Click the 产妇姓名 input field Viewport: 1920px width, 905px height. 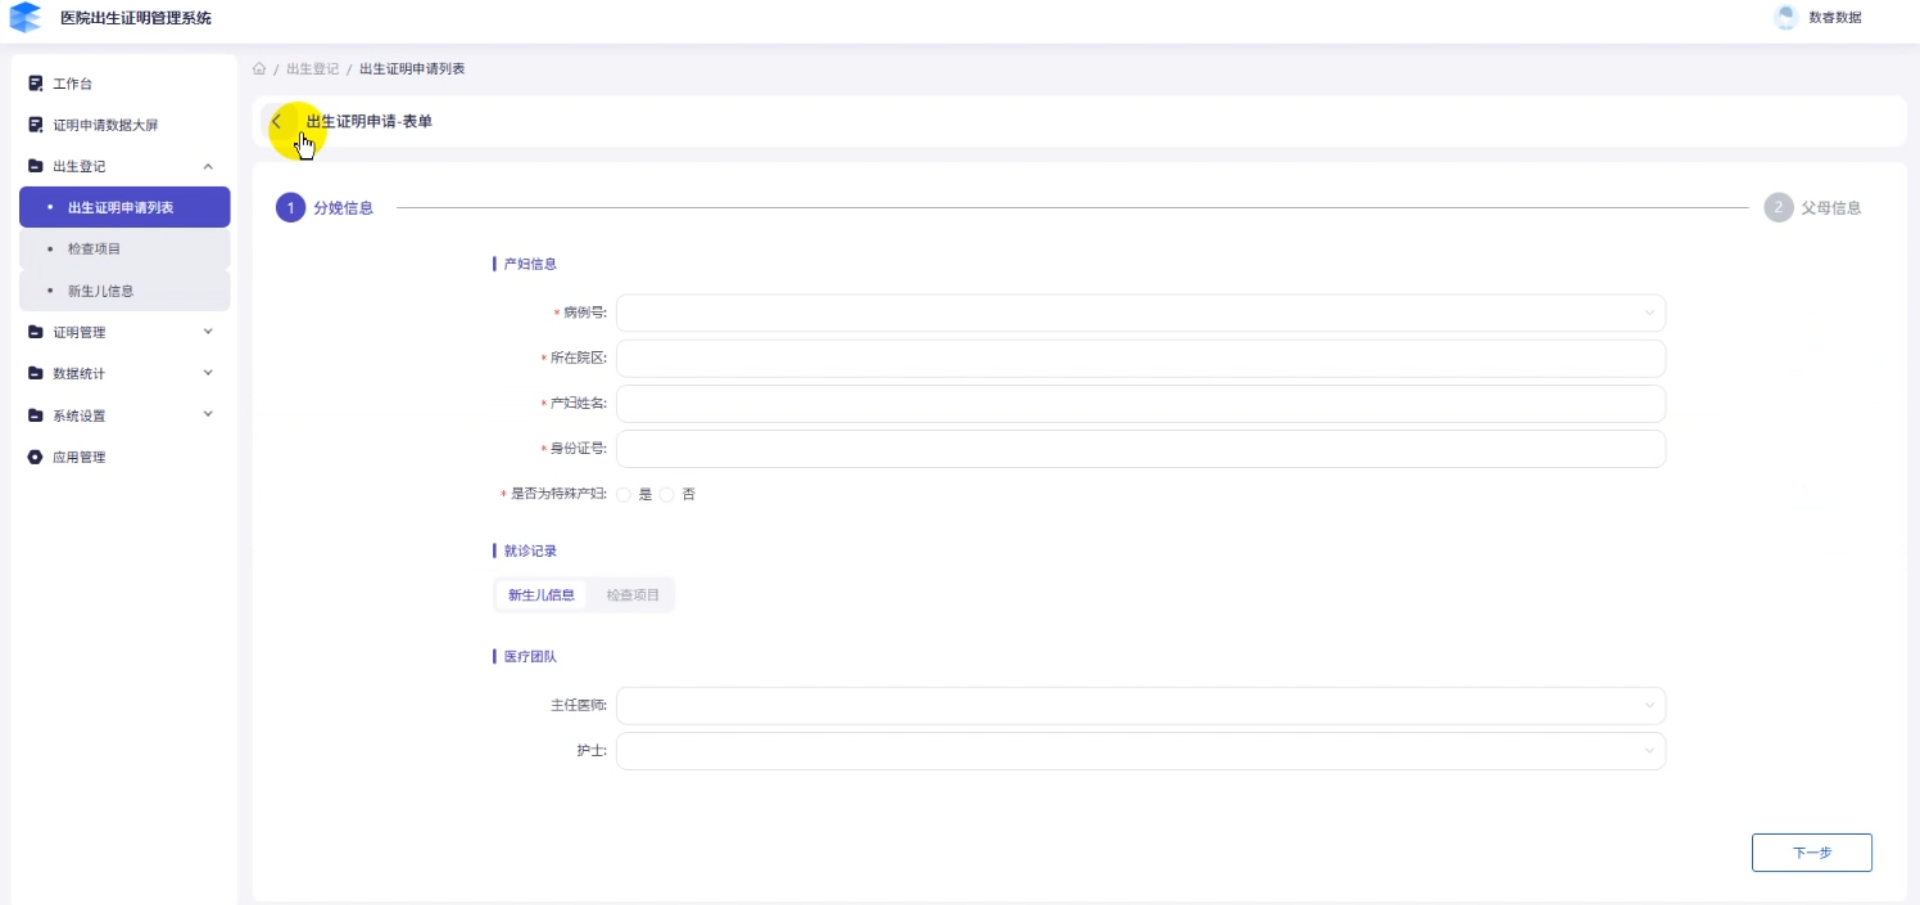(x=1141, y=403)
